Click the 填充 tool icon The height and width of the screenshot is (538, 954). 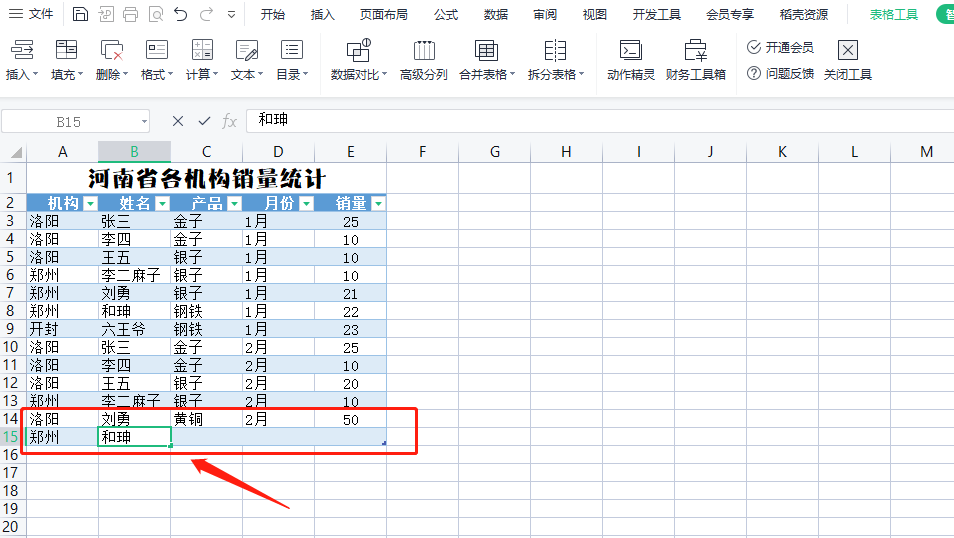(66, 50)
